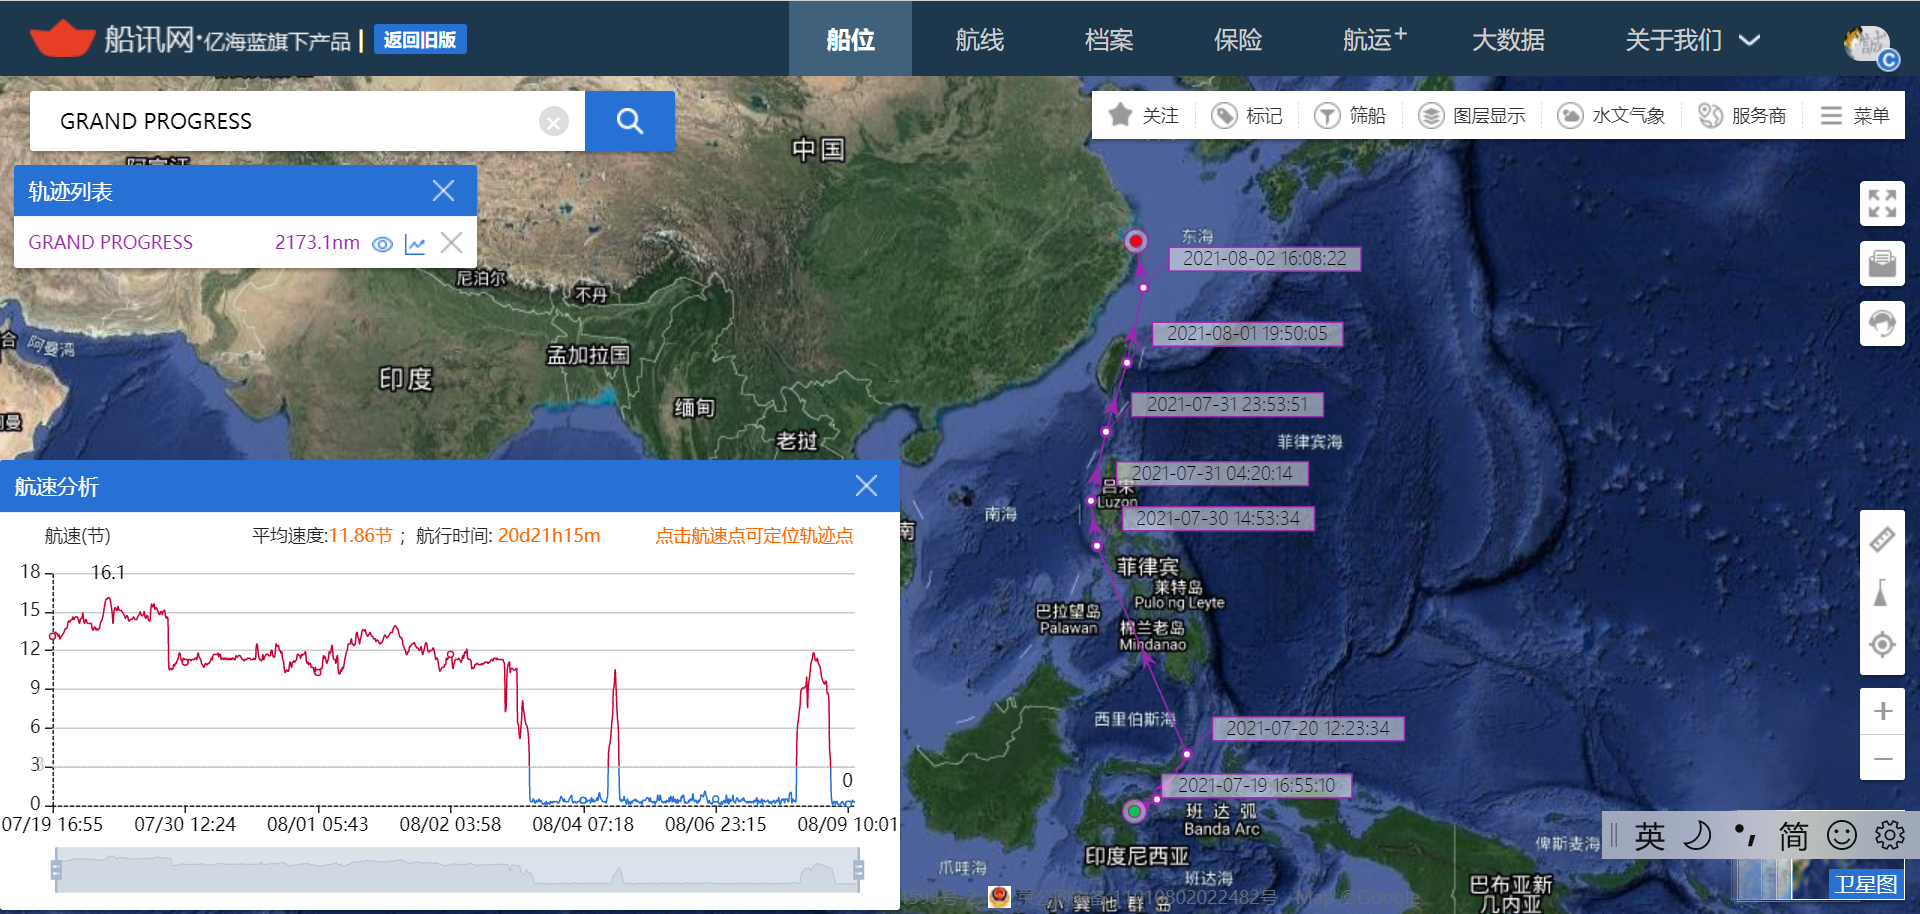The width and height of the screenshot is (1920, 914).
Task: Open the 图层显示 layer options
Action: pos(1472,116)
